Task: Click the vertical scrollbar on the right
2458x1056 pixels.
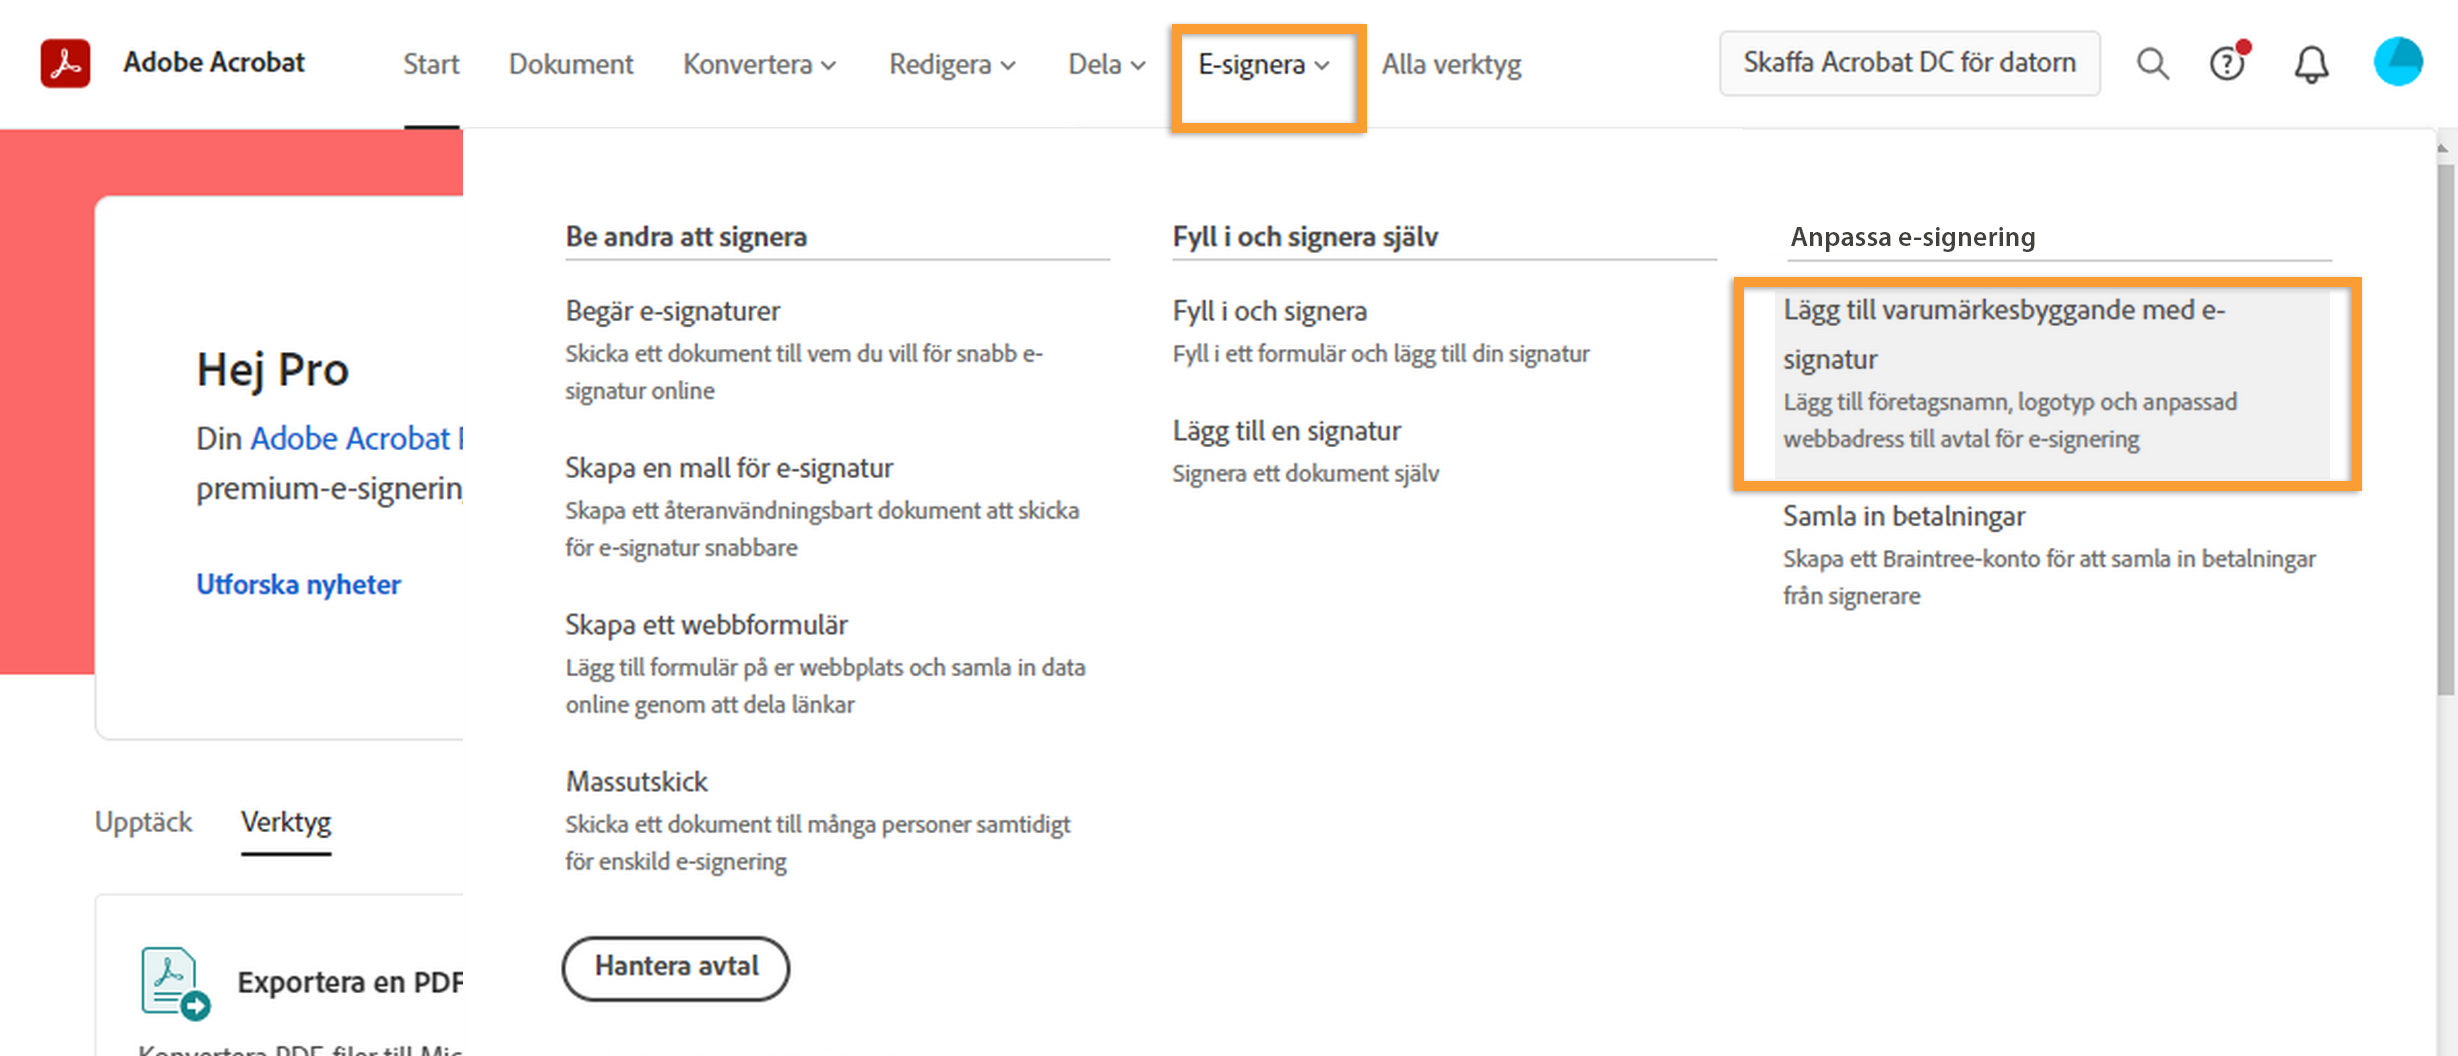Action: [2446, 430]
